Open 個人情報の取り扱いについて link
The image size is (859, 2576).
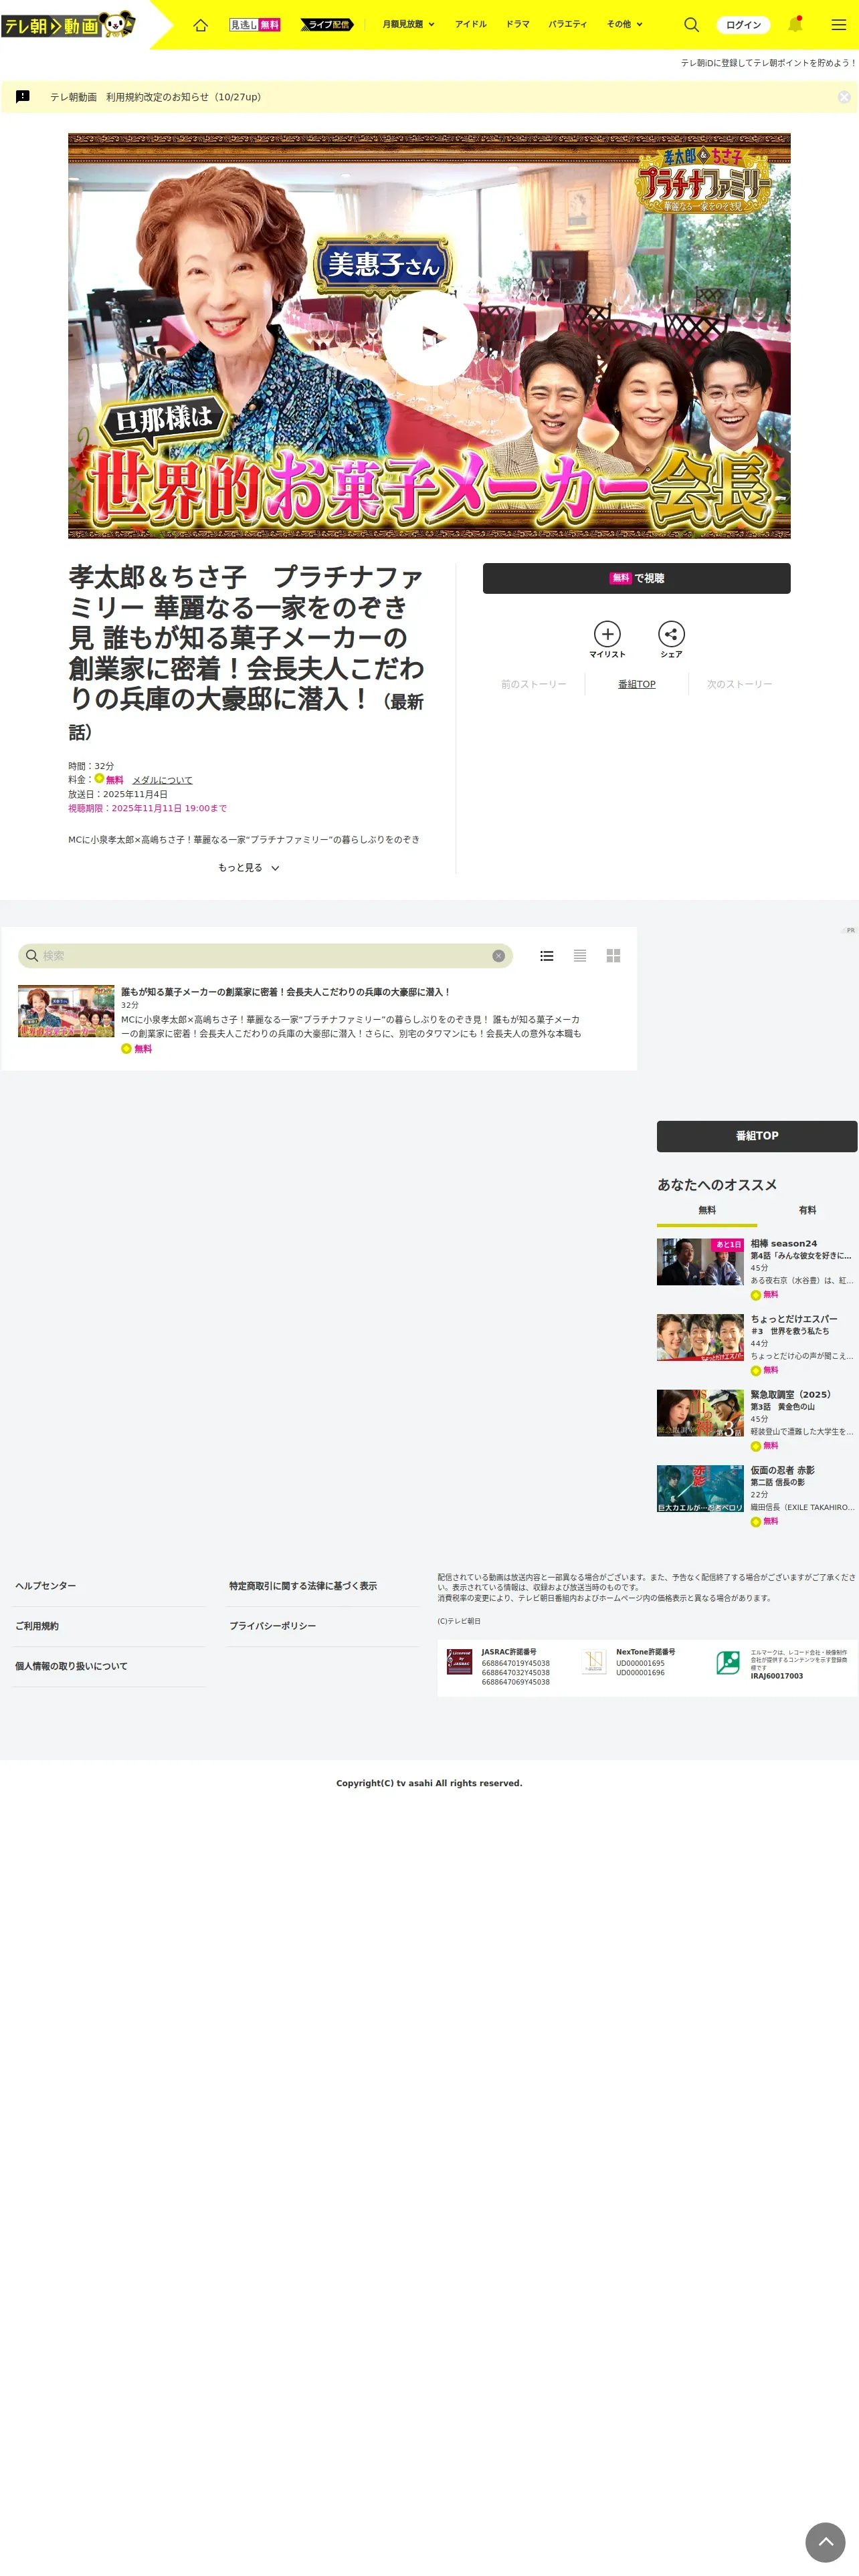[71, 1666]
